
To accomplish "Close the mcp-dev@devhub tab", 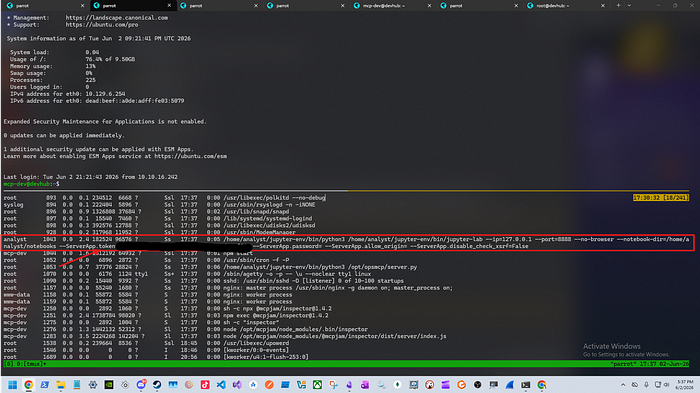I will click(x=429, y=5).
